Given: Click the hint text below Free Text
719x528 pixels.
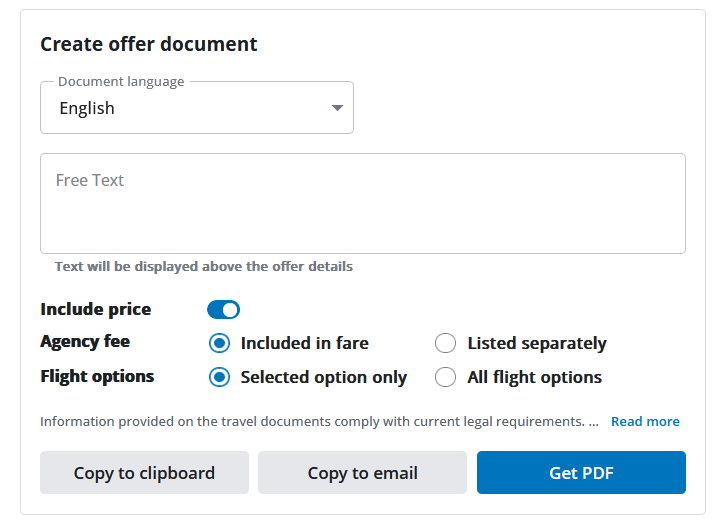Looking at the screenshot, I should click(203, 267).
